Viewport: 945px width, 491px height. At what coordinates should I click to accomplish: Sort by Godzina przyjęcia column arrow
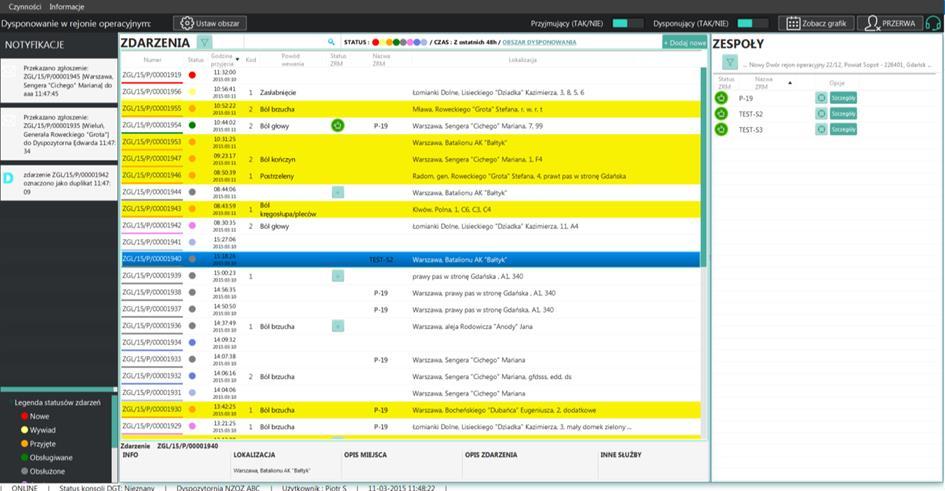pyautogui.click(x=237, y=60)
